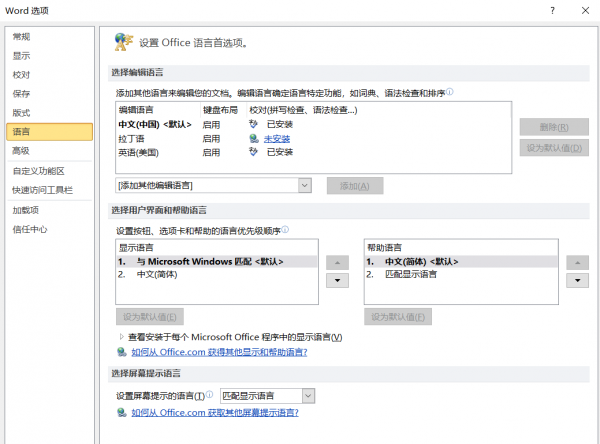Click 启用 keyboard status for 中文(中国)
Screen dimensions: 600x444
point(211,124)
